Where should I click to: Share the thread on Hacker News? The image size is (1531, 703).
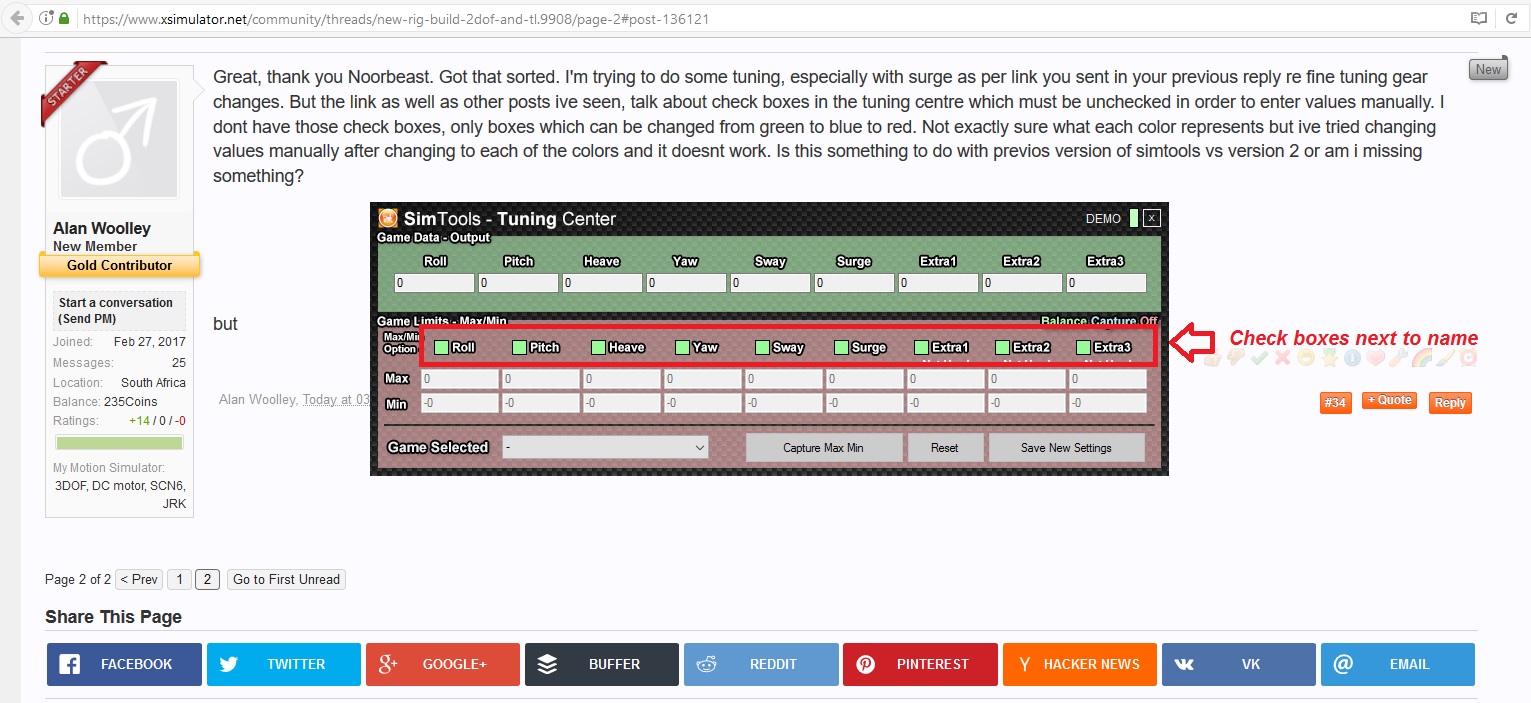[1079, 664]
